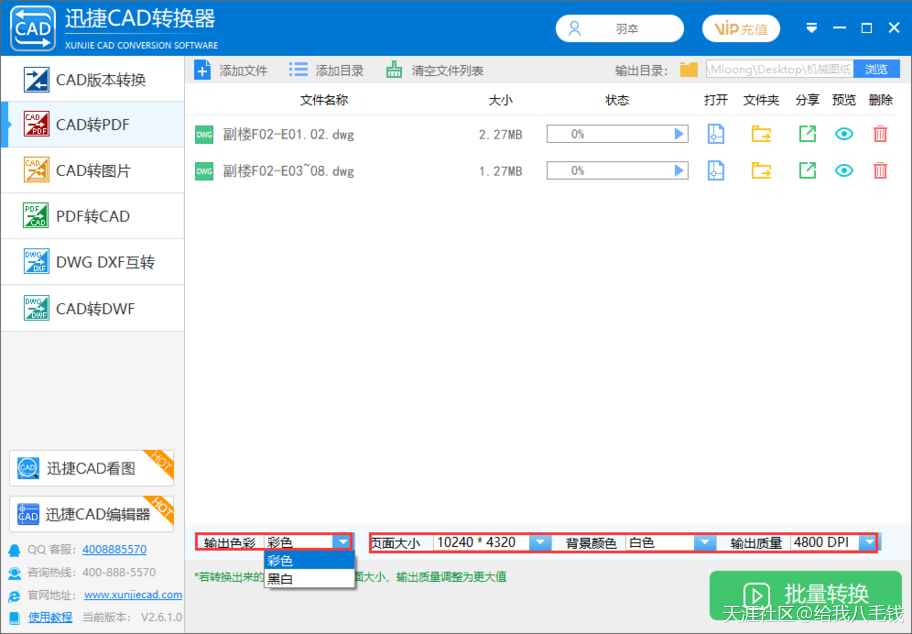This screenshot has height=634, width=912.
Task: Expand the 输出质量 DPI dropdown
Action: click(869, 543)
